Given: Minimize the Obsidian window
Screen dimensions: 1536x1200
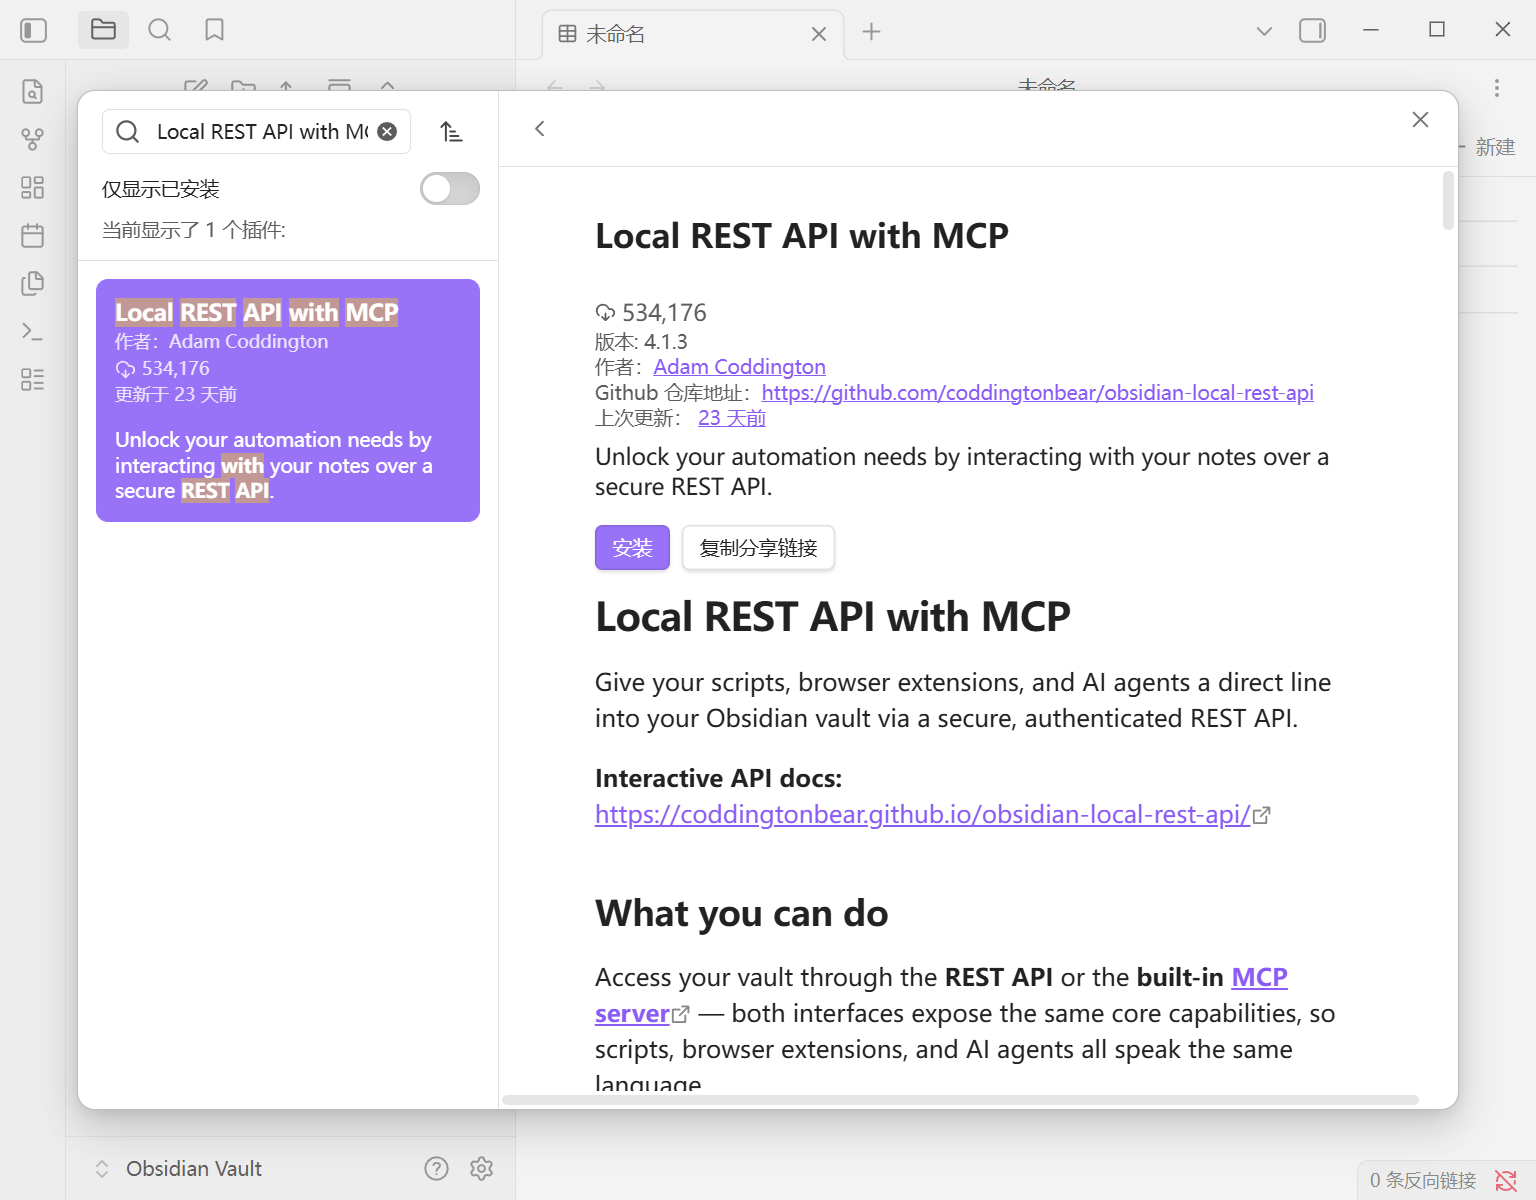Looking at the screenshot, I should tap(1371, 30).
